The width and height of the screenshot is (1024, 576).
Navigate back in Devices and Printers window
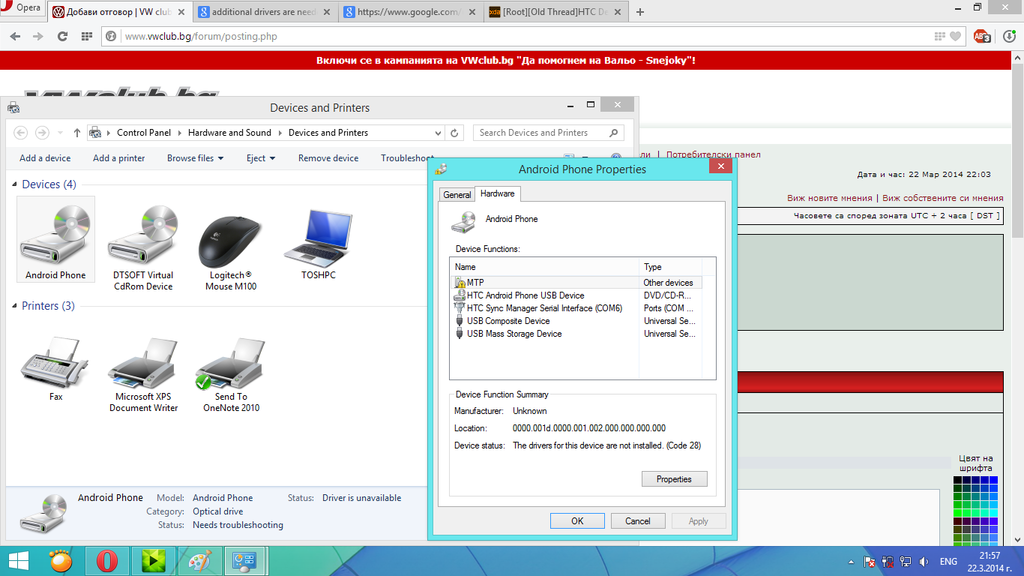click(21, 133)
